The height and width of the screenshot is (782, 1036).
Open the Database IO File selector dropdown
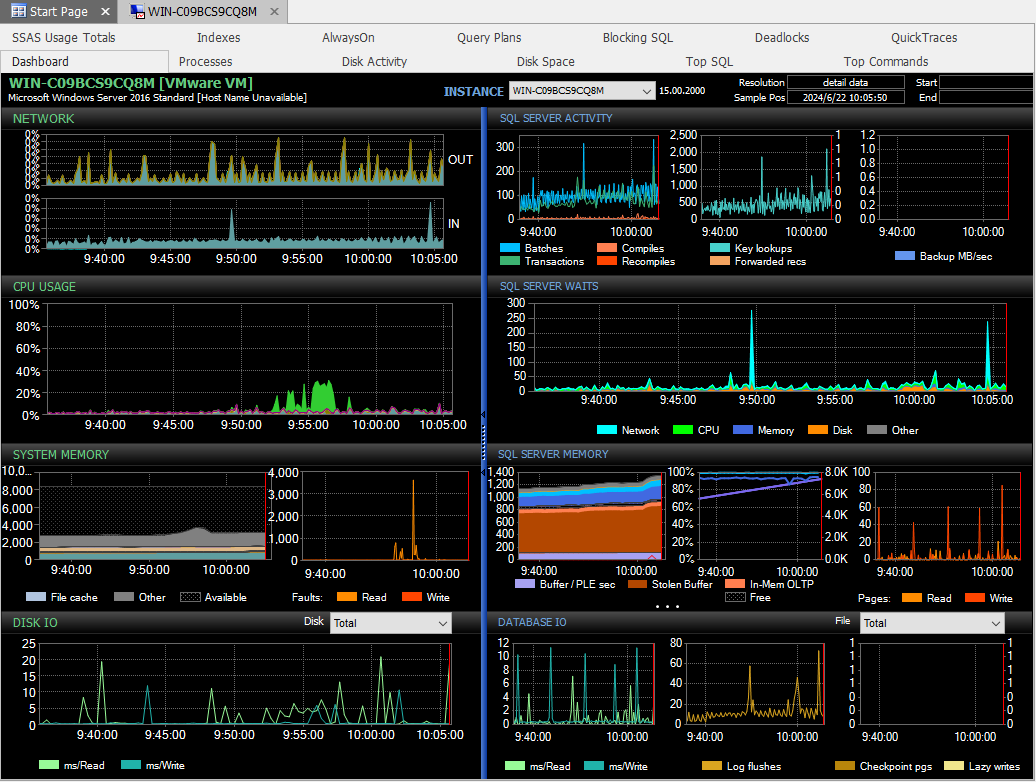[932, 623]
